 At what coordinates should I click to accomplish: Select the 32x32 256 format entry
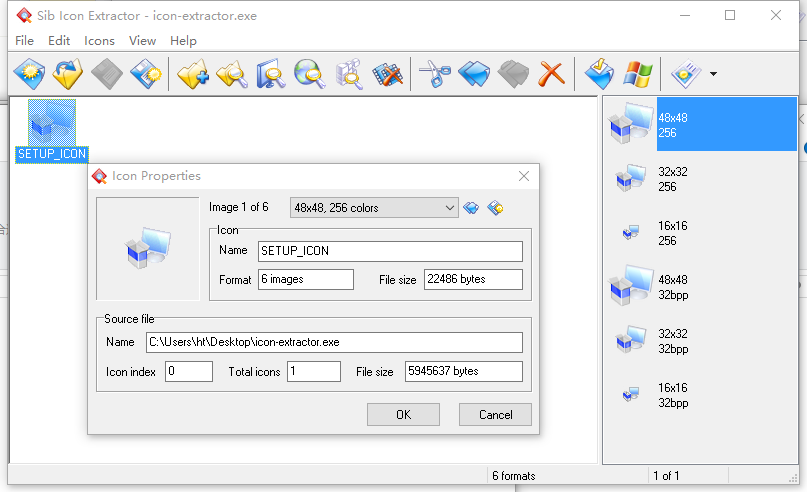pos(700,179)
